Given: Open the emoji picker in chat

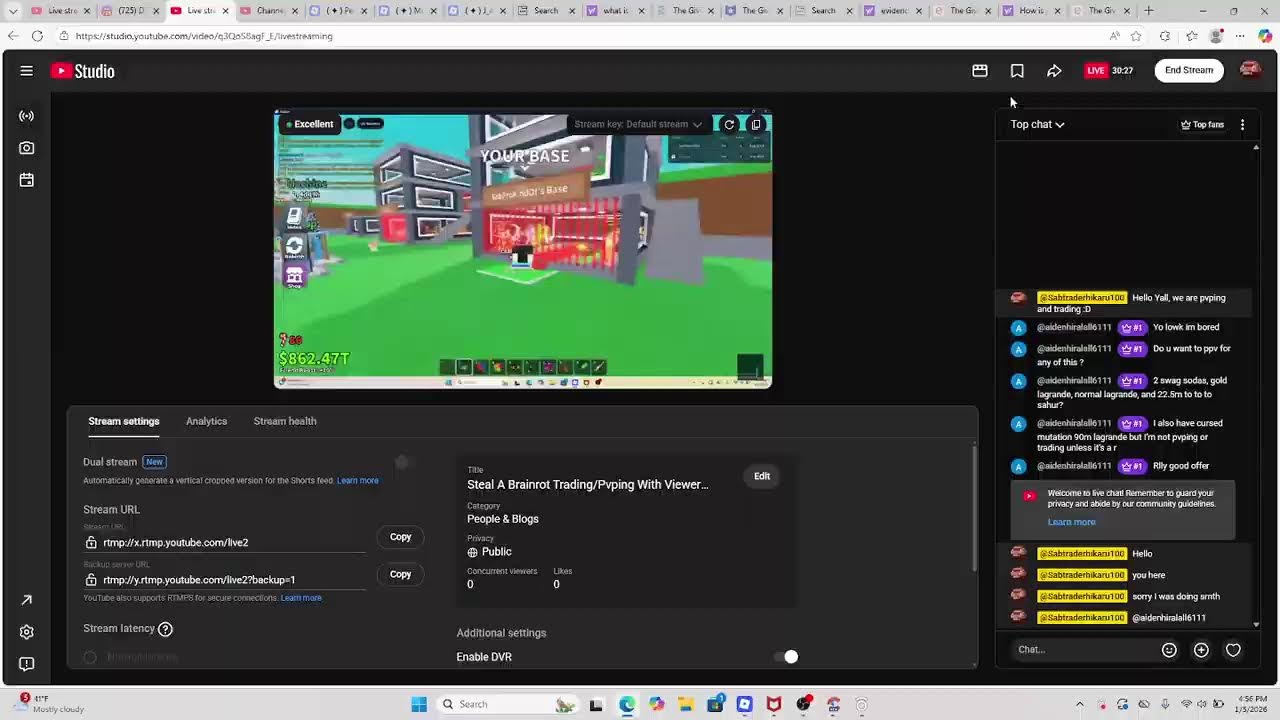Looking at the screenshot, I should coord(1169,650).
